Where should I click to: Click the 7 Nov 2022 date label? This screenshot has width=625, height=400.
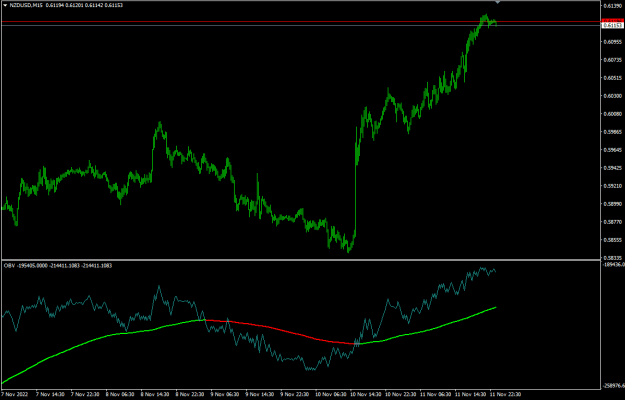[13, 394]
